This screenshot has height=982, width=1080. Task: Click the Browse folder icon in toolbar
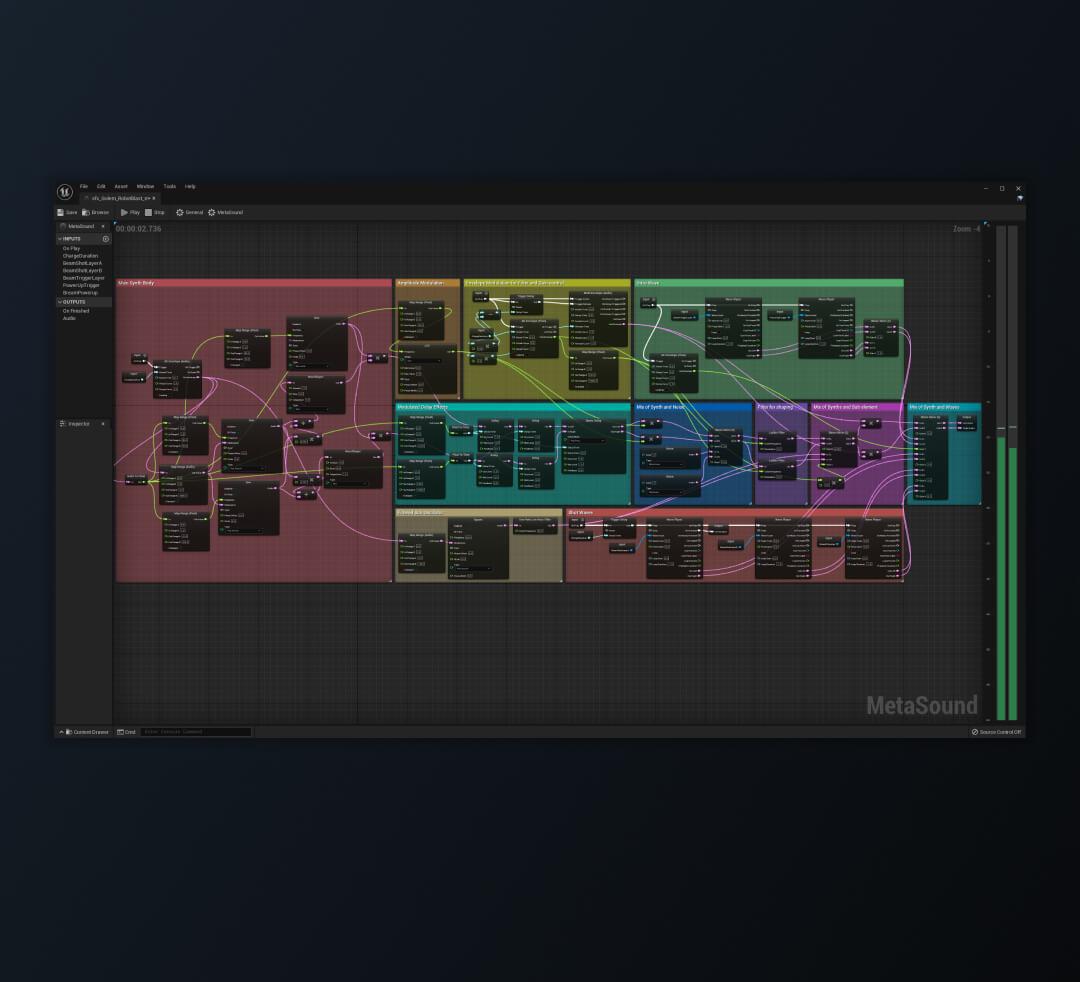86,213
